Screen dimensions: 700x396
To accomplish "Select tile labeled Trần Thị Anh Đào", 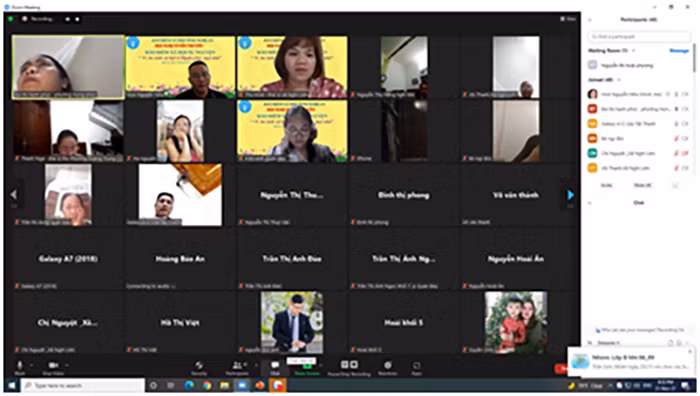I will (x=292, y=258).
